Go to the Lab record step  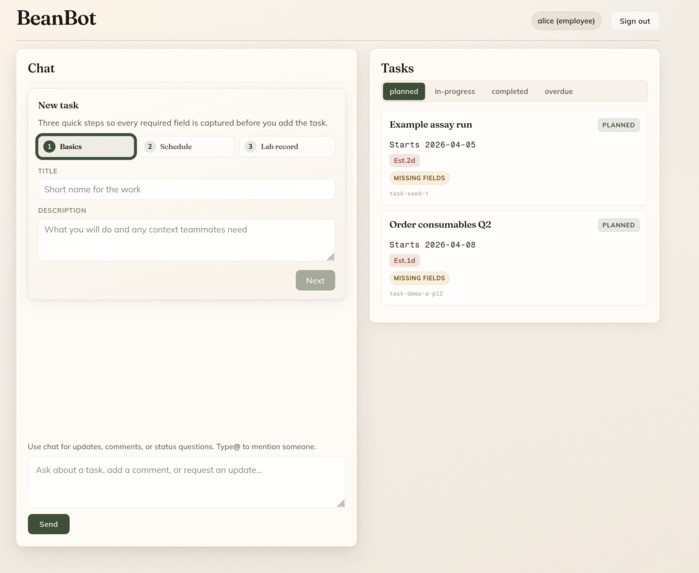click(x=287, y=146)
